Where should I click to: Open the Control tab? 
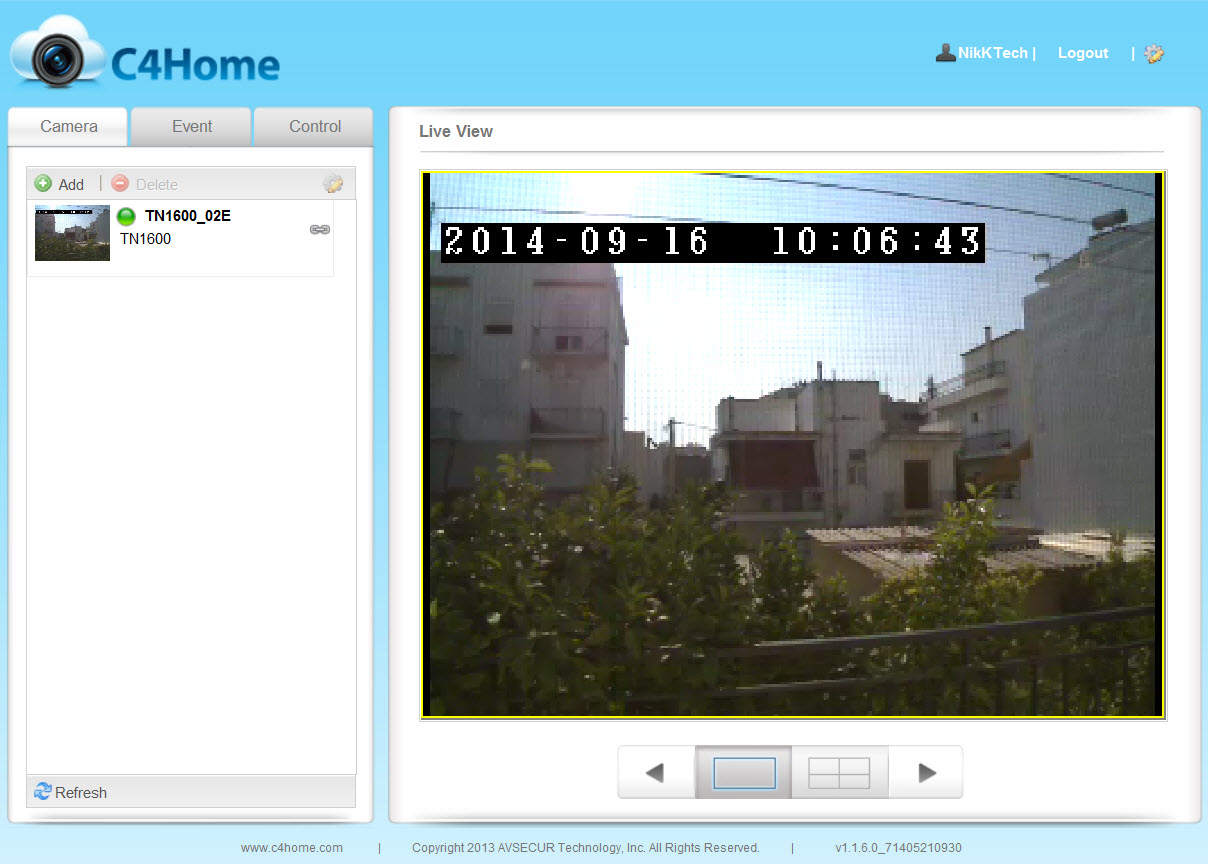pyautogui.click(x=314, y=127)
